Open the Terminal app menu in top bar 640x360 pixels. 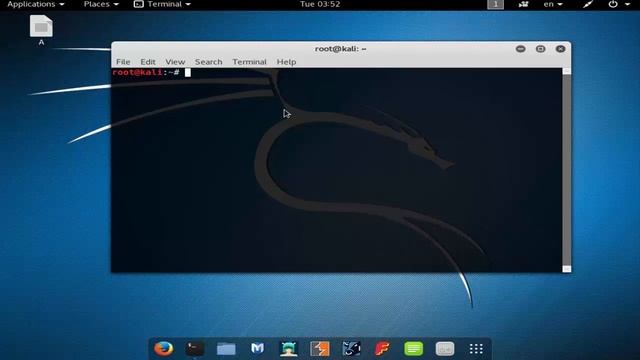point(162,4)
